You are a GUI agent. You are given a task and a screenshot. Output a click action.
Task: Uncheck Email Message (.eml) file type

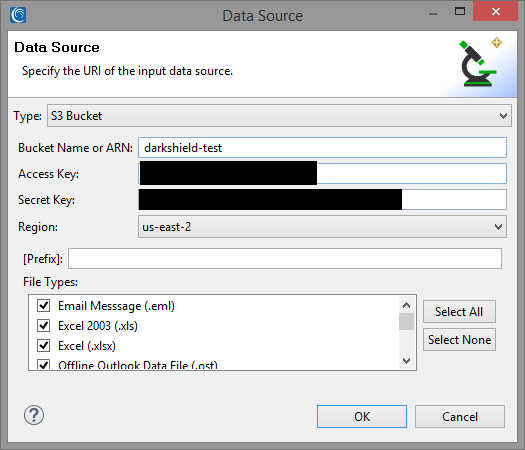point(44,306)
